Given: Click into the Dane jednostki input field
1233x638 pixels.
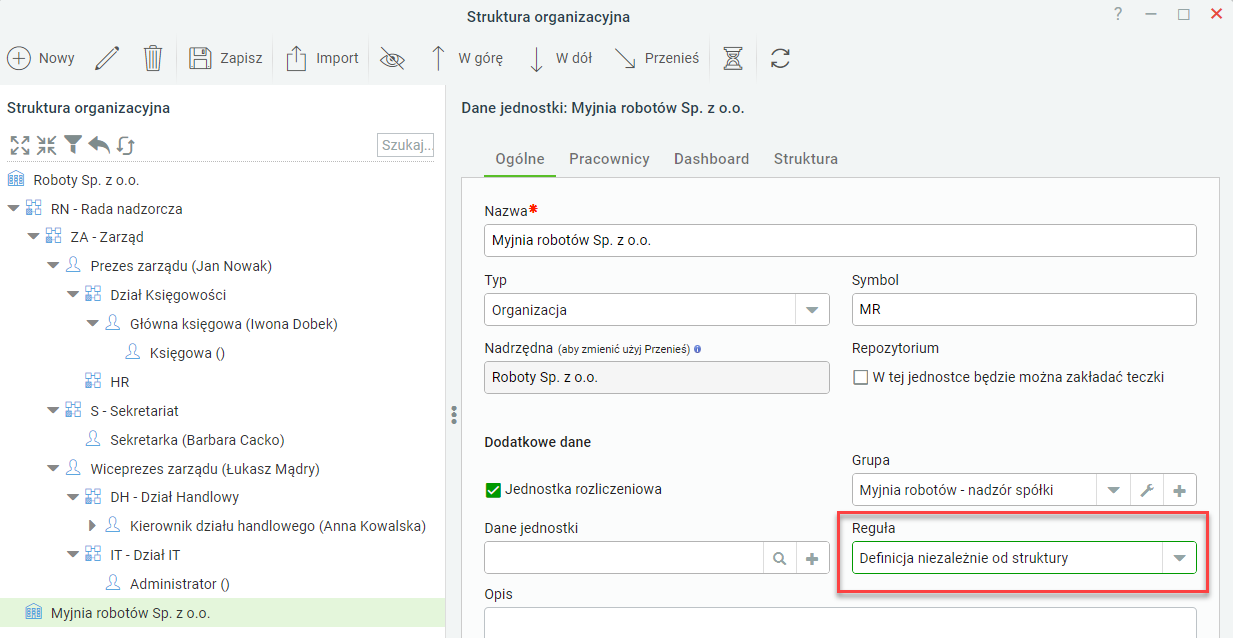Looking at the screenshot, I should tap(624, 558).
